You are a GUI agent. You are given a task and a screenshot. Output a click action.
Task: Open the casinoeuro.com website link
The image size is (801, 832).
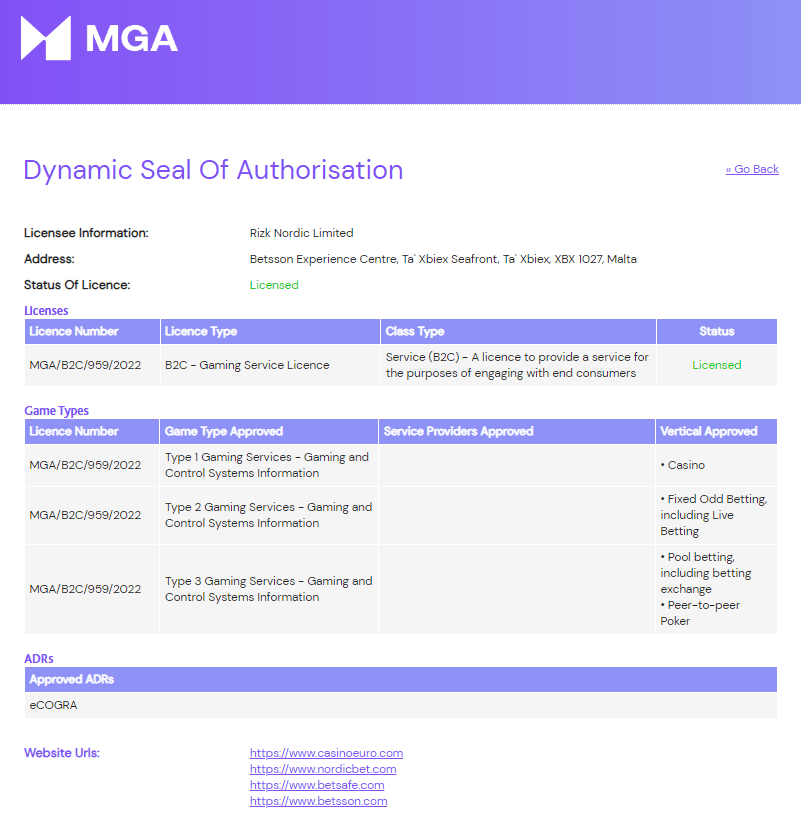click(x=326, y=753)
